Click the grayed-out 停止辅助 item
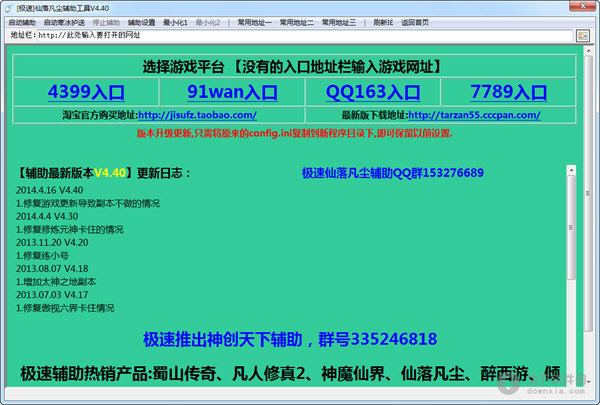 (106, 23)
